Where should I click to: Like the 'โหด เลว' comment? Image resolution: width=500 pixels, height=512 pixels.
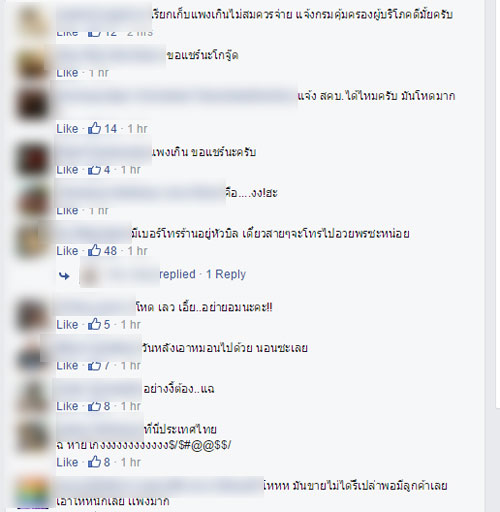coord(67,324)
